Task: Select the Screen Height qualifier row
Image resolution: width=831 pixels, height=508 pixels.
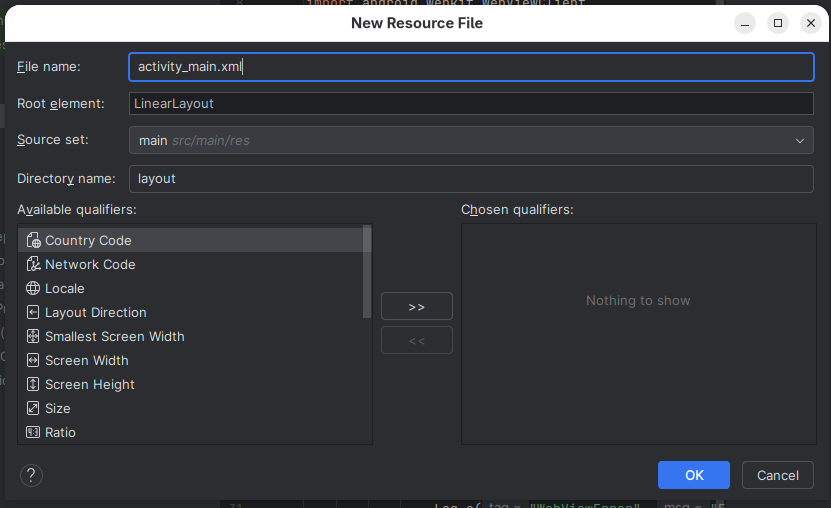Action: coord(191,385)
